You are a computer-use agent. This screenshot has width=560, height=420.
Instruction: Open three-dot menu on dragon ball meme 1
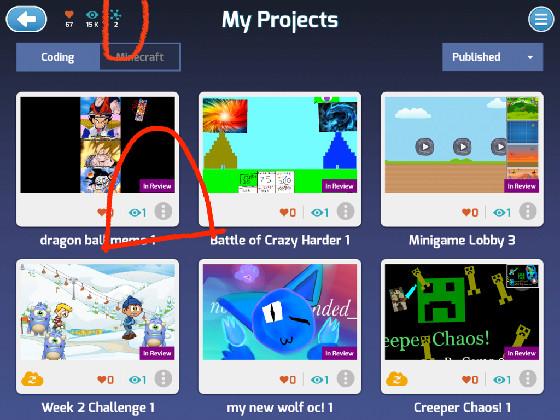[x=163, y=211]
